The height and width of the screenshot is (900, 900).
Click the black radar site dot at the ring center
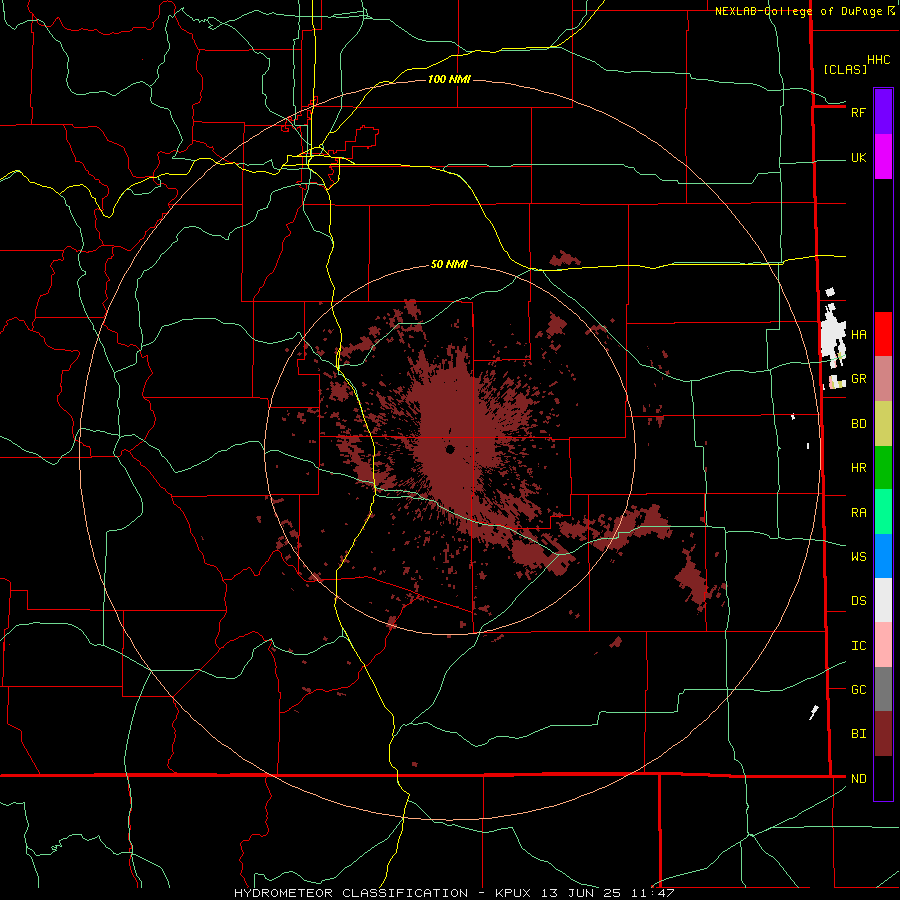tap(450, 449)
